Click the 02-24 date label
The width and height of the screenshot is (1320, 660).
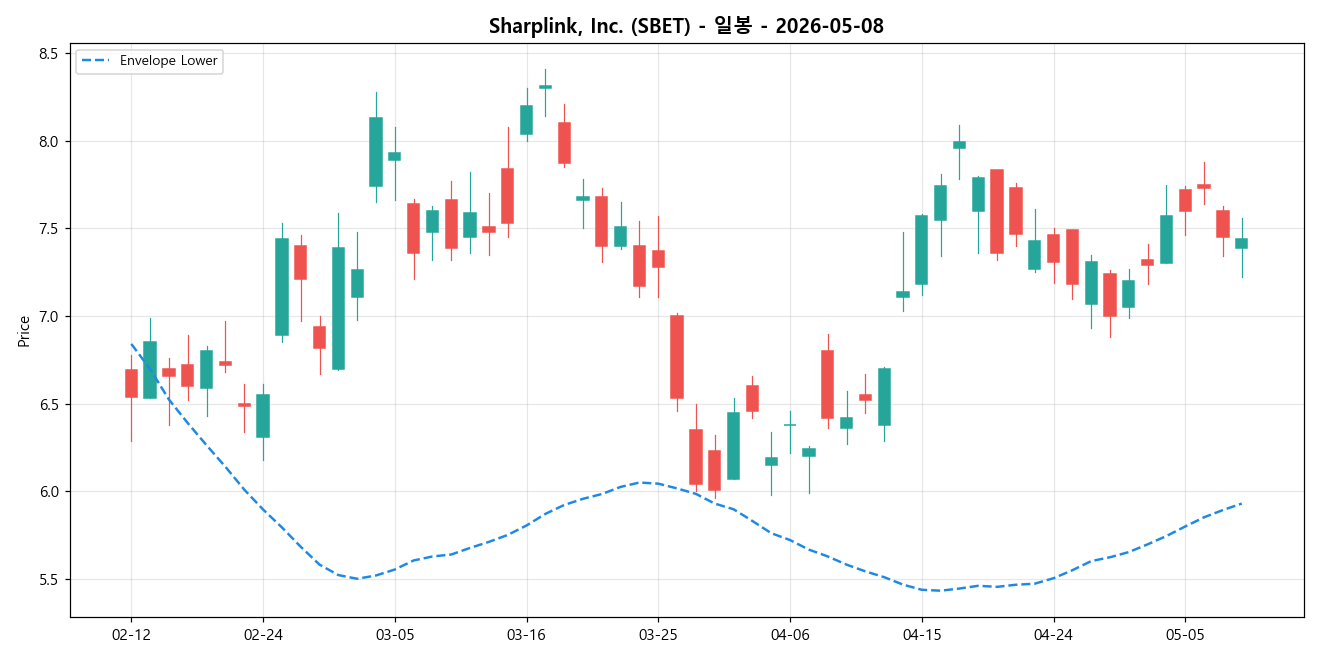pyautogui.click(x=263, y=635)
